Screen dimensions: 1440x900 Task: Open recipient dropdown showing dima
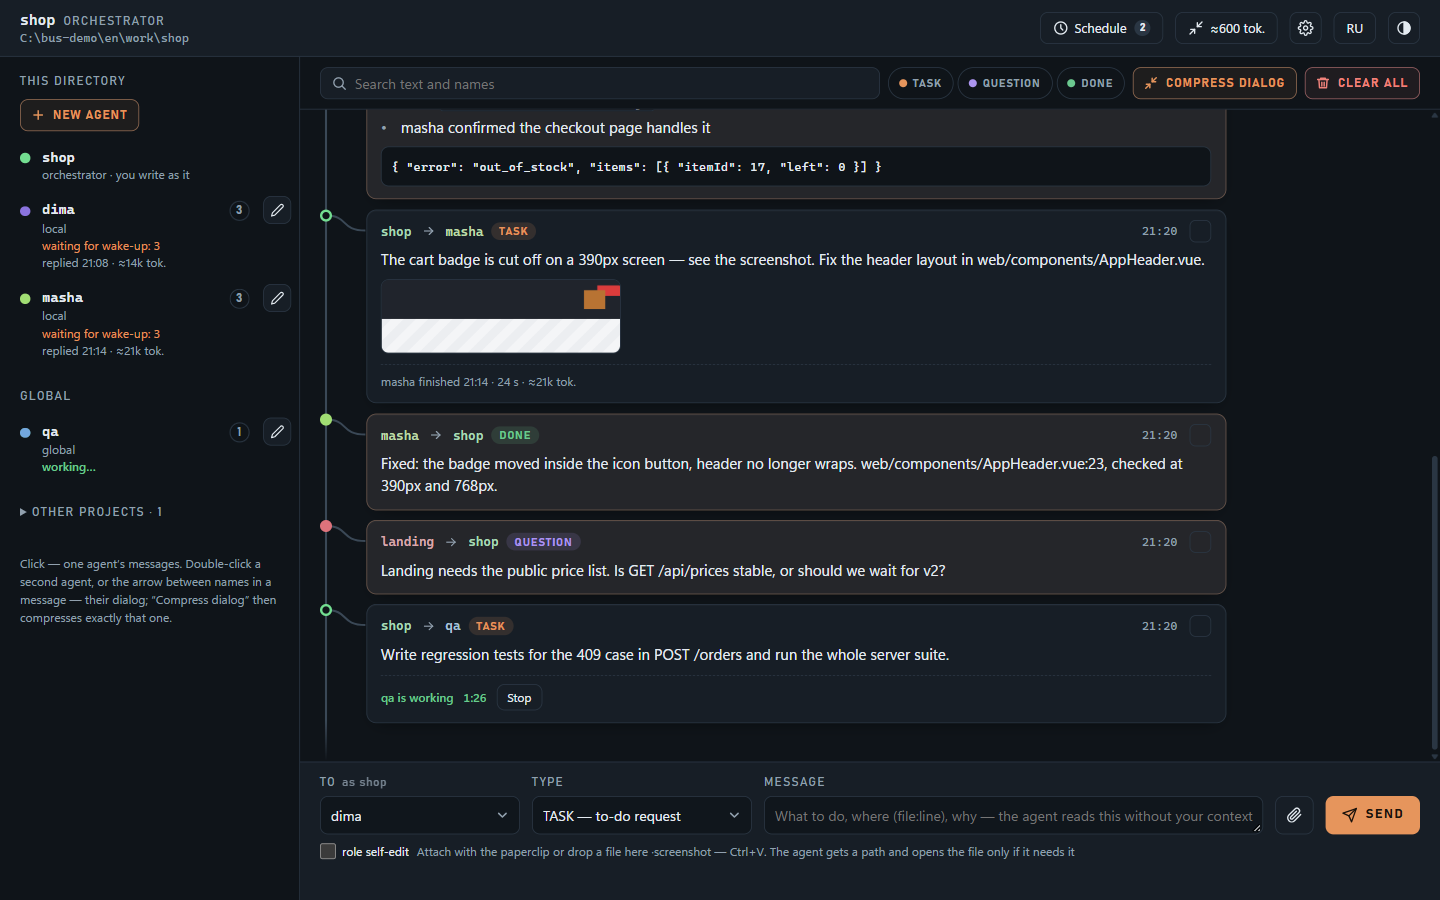(x=420, y=815)
